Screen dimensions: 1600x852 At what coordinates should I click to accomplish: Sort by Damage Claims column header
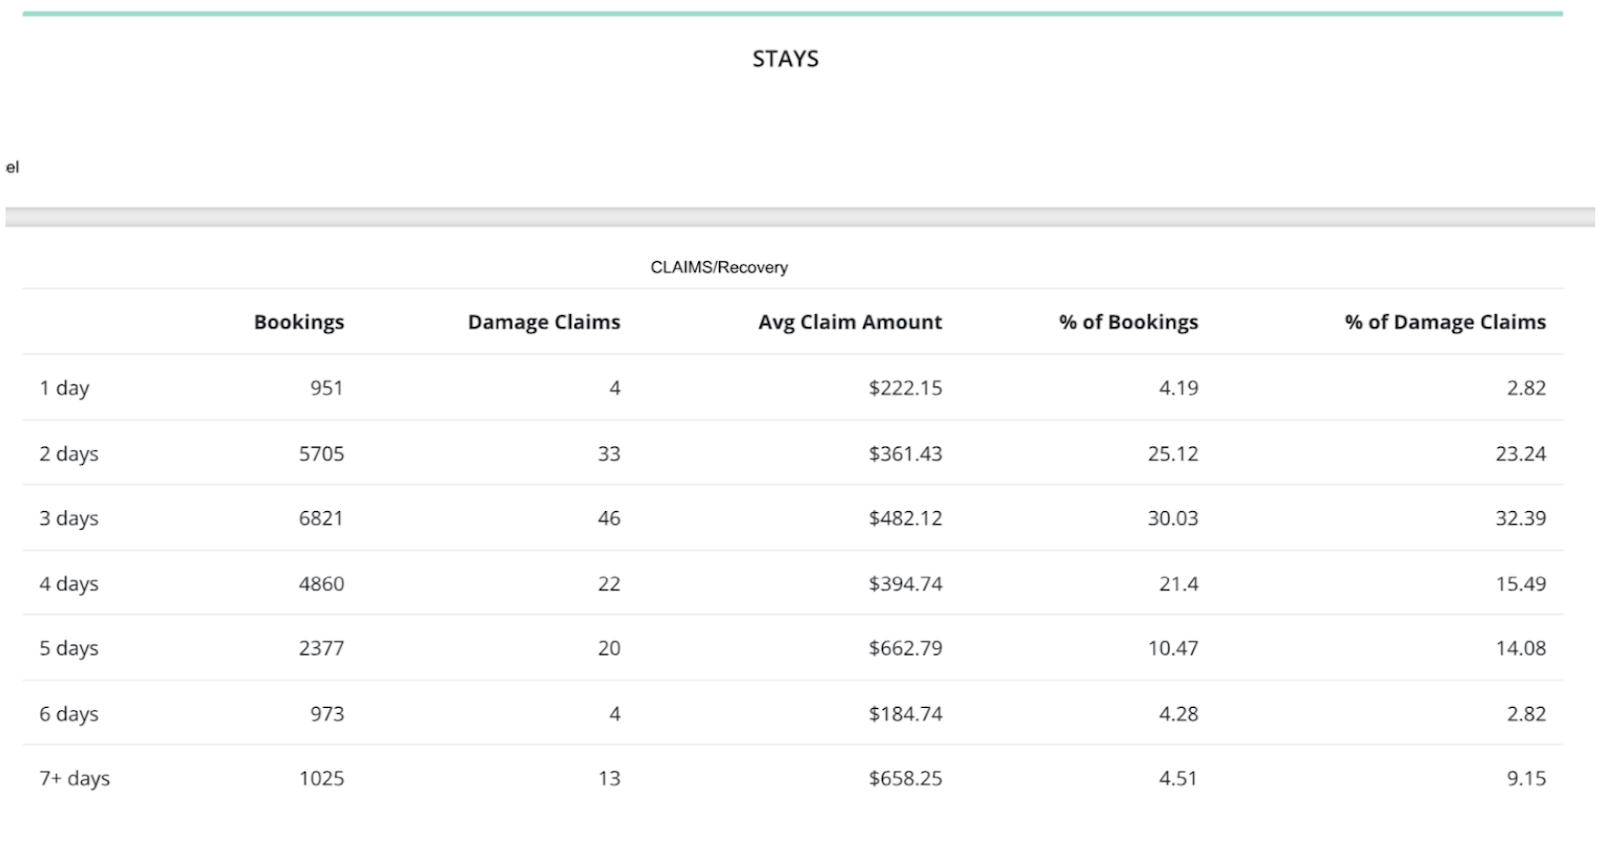point(543,322)
